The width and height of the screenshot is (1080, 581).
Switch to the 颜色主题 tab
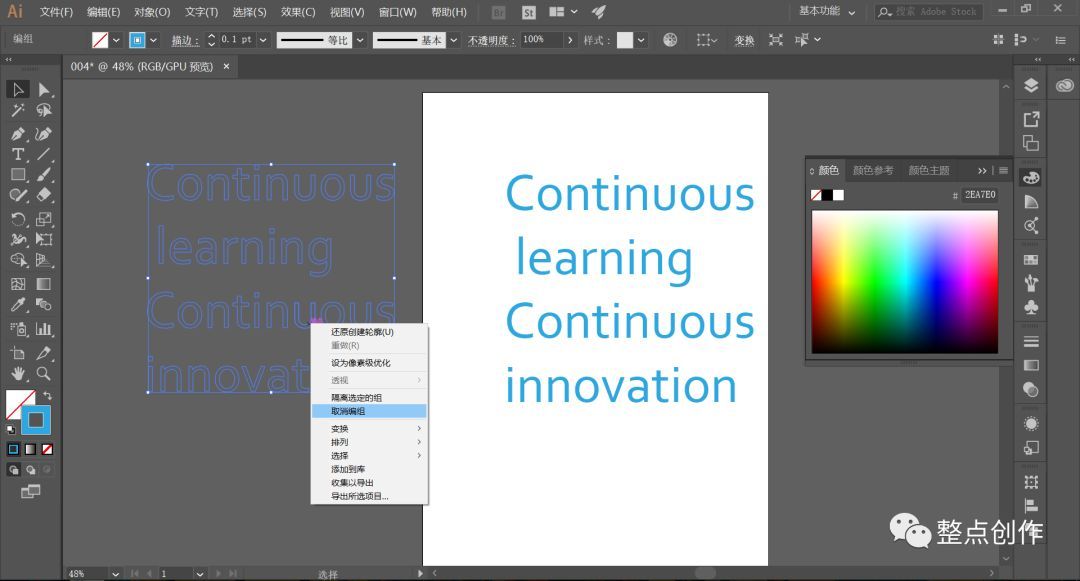(x=928, y=170)
